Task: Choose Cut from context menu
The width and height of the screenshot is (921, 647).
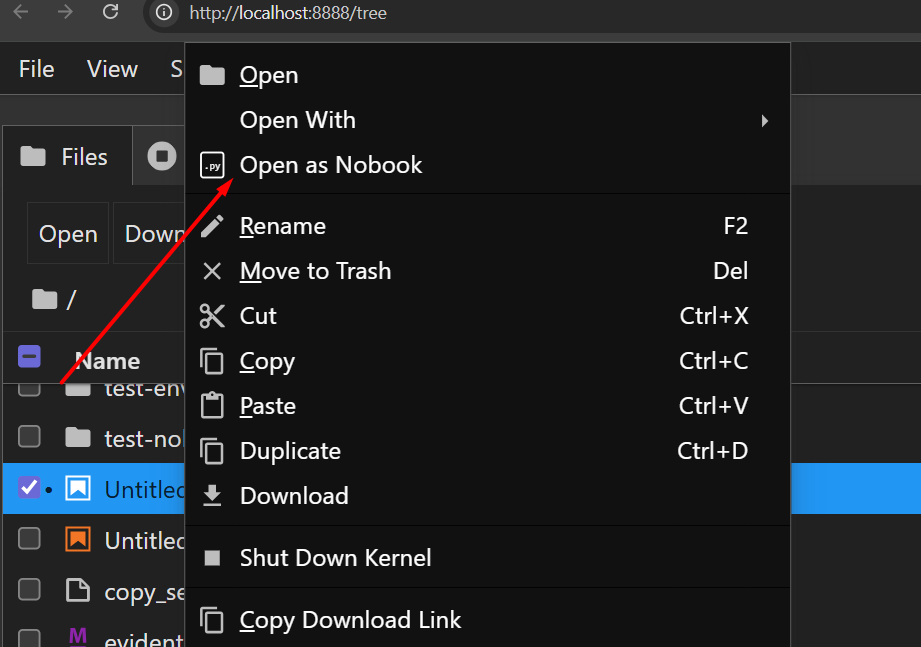Action: point(488,316)
